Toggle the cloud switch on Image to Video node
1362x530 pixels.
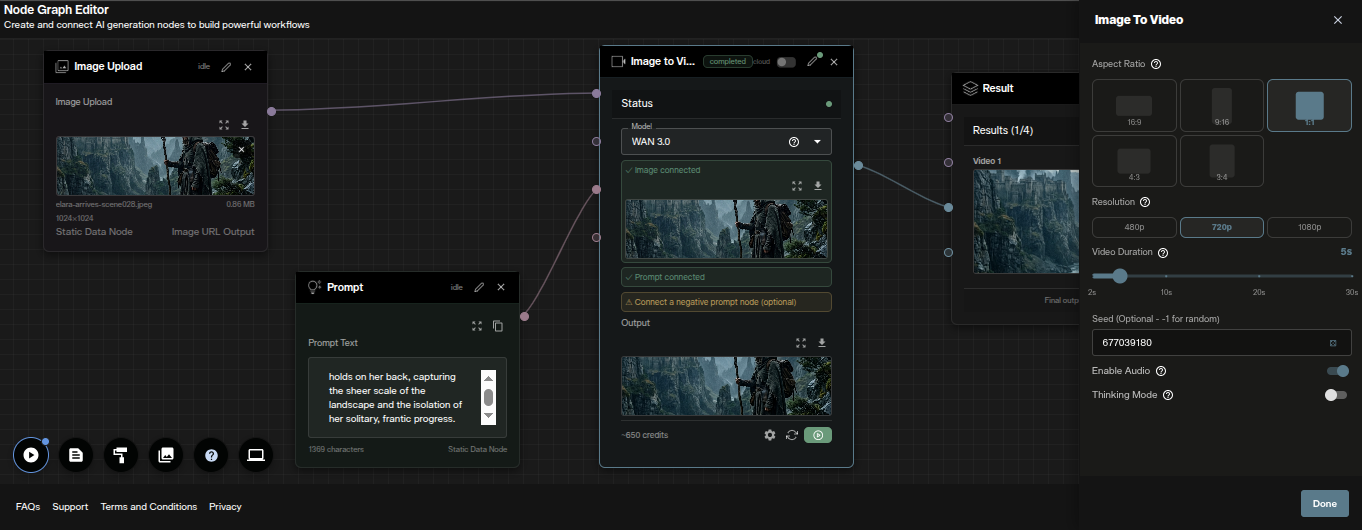tap(786, 62)
